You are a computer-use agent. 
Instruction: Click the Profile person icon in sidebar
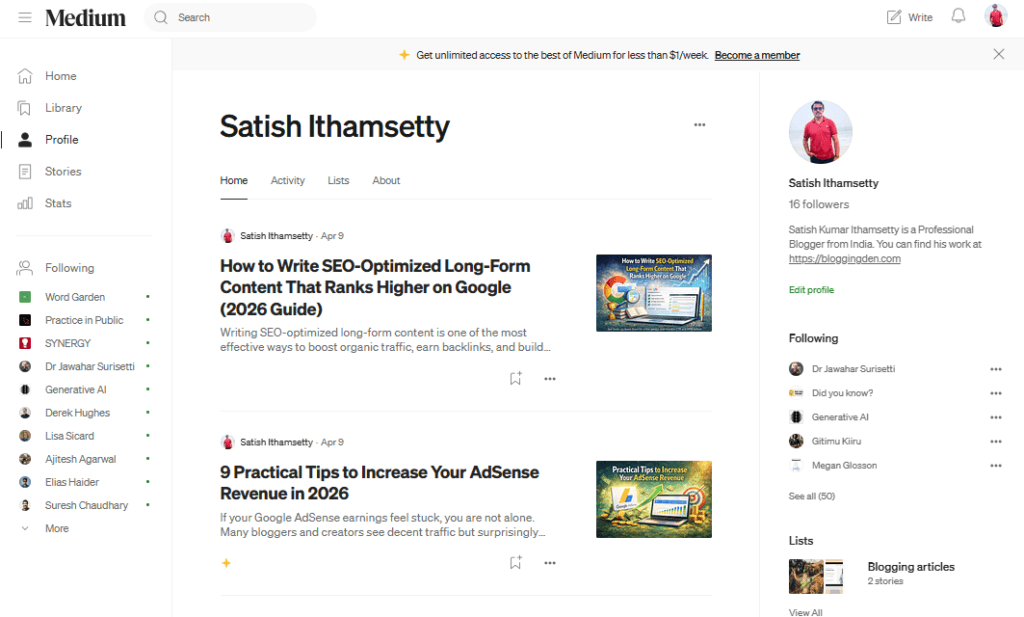[25, 140]
